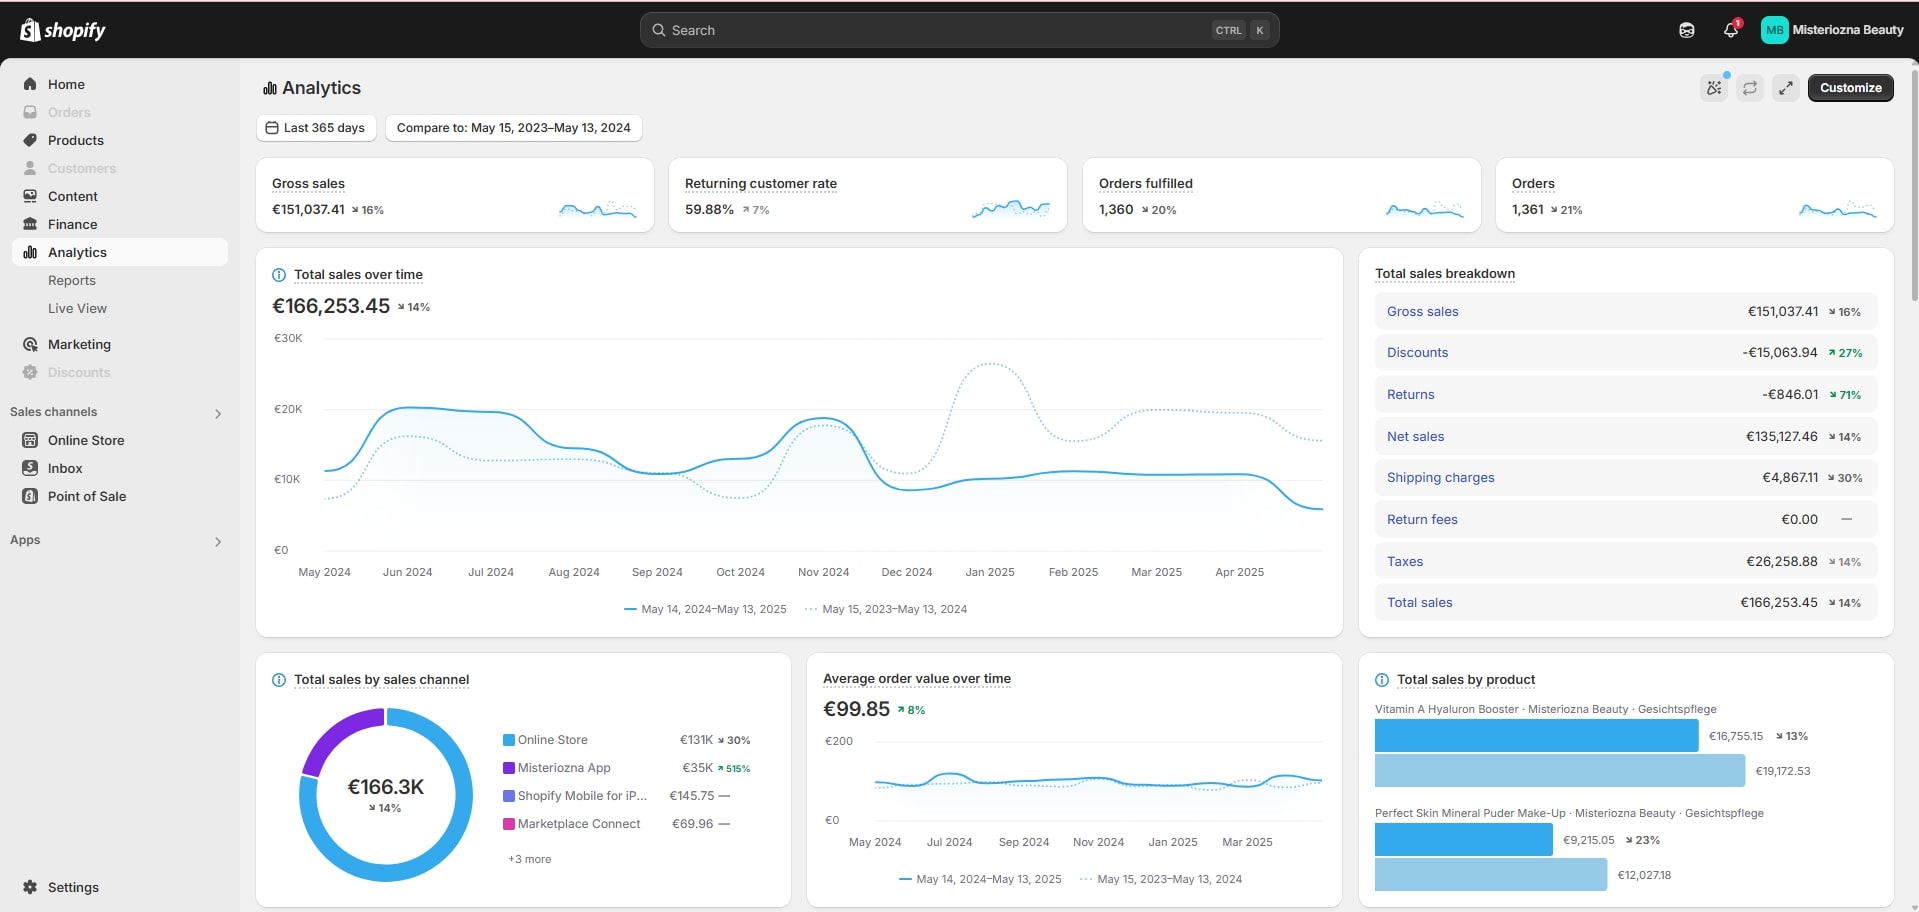Open Settings gear in the sidebar
The height and width of the screenshot is (912, 1919).
[x=30, y=887]
